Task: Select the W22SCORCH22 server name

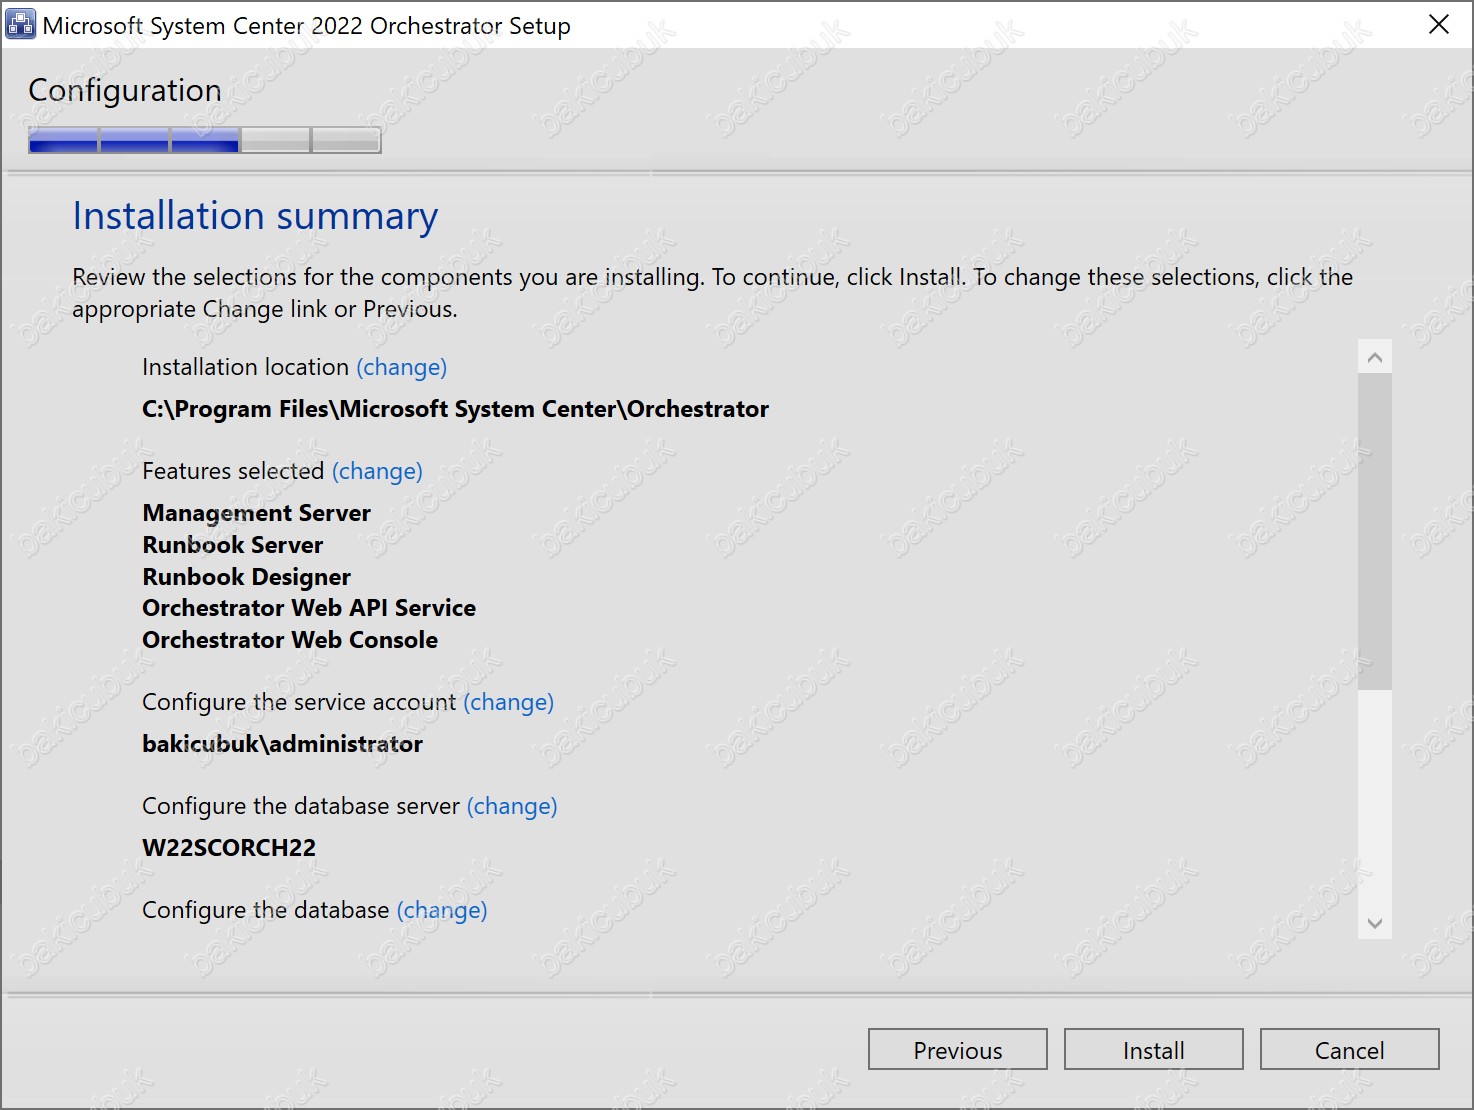Action: 229,848
